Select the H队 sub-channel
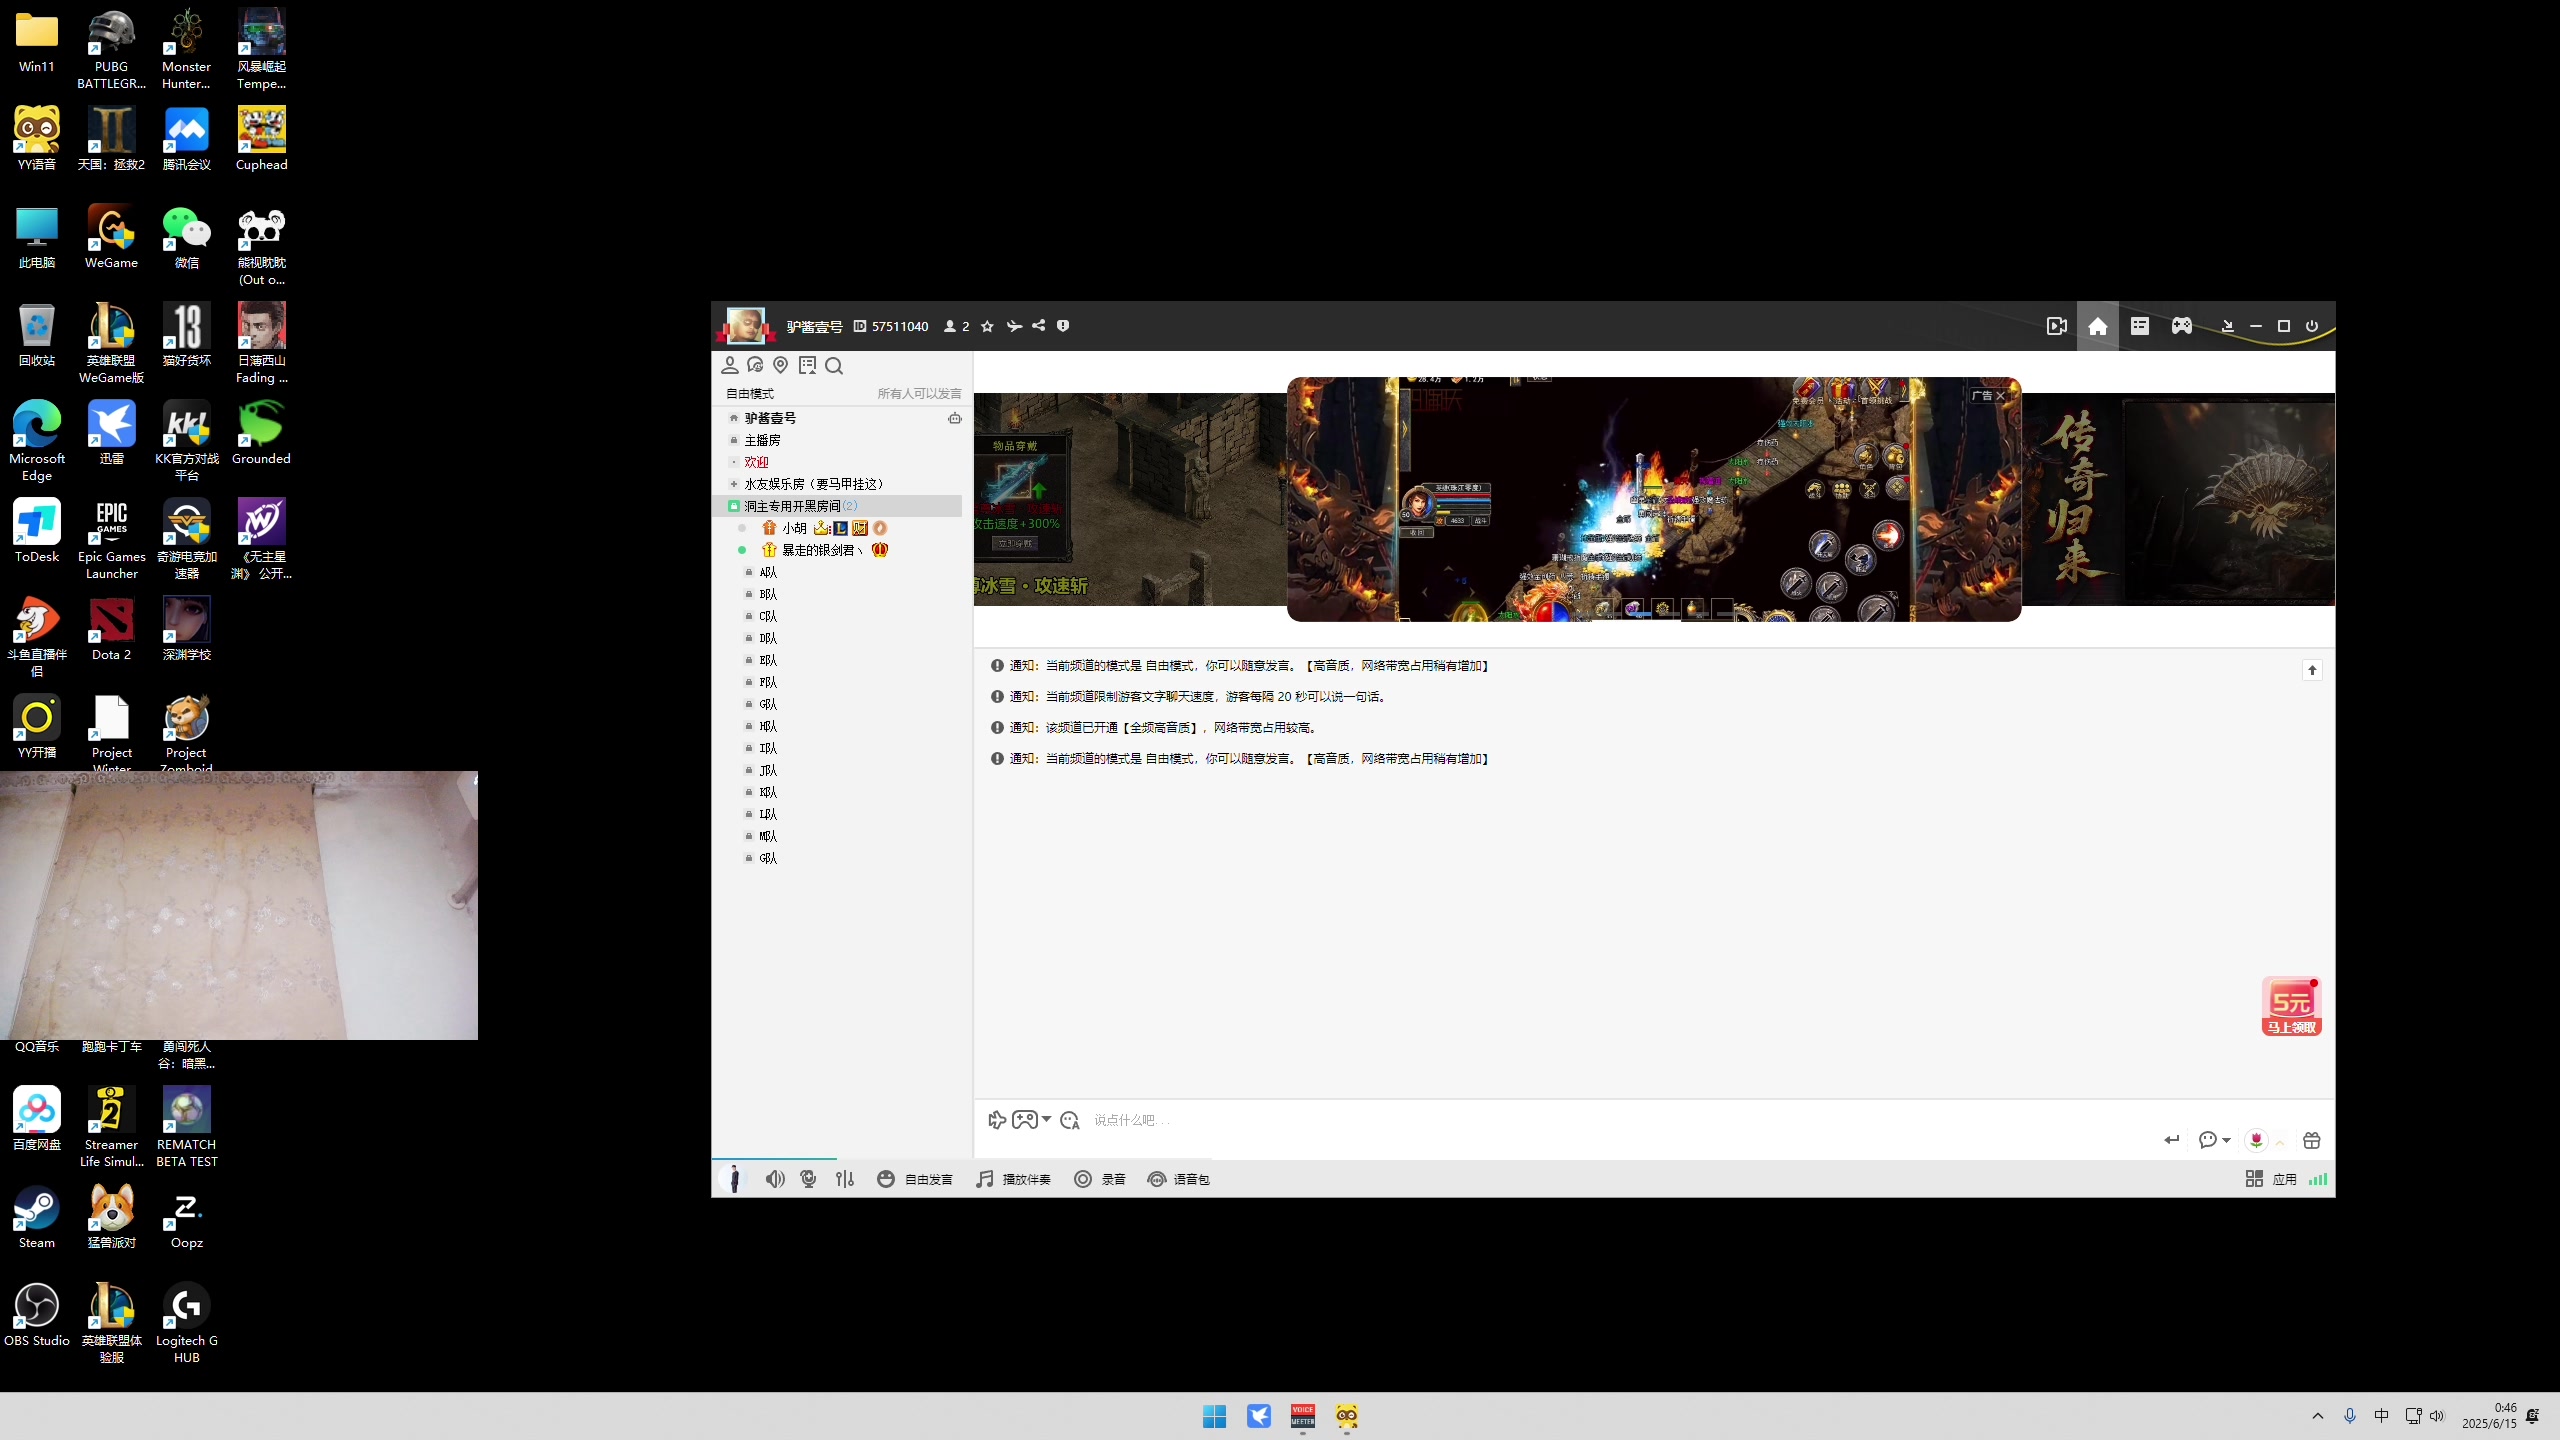The width and height of the screenshot is (2560, 1440). pyautogui.click(x=768, y=726)
